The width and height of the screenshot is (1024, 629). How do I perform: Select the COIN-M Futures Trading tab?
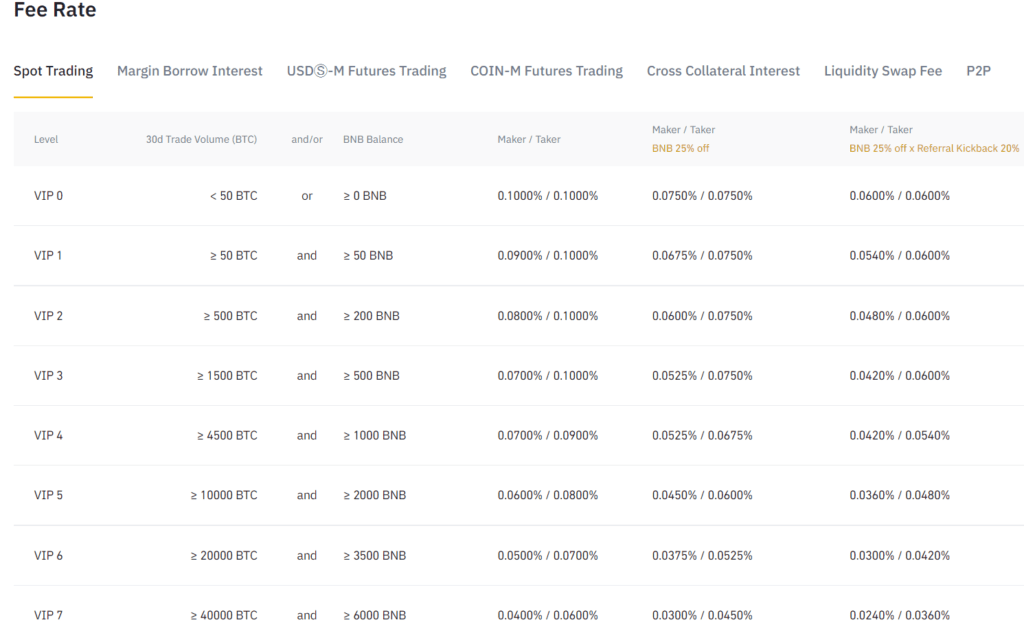click(x=546, y=71)
